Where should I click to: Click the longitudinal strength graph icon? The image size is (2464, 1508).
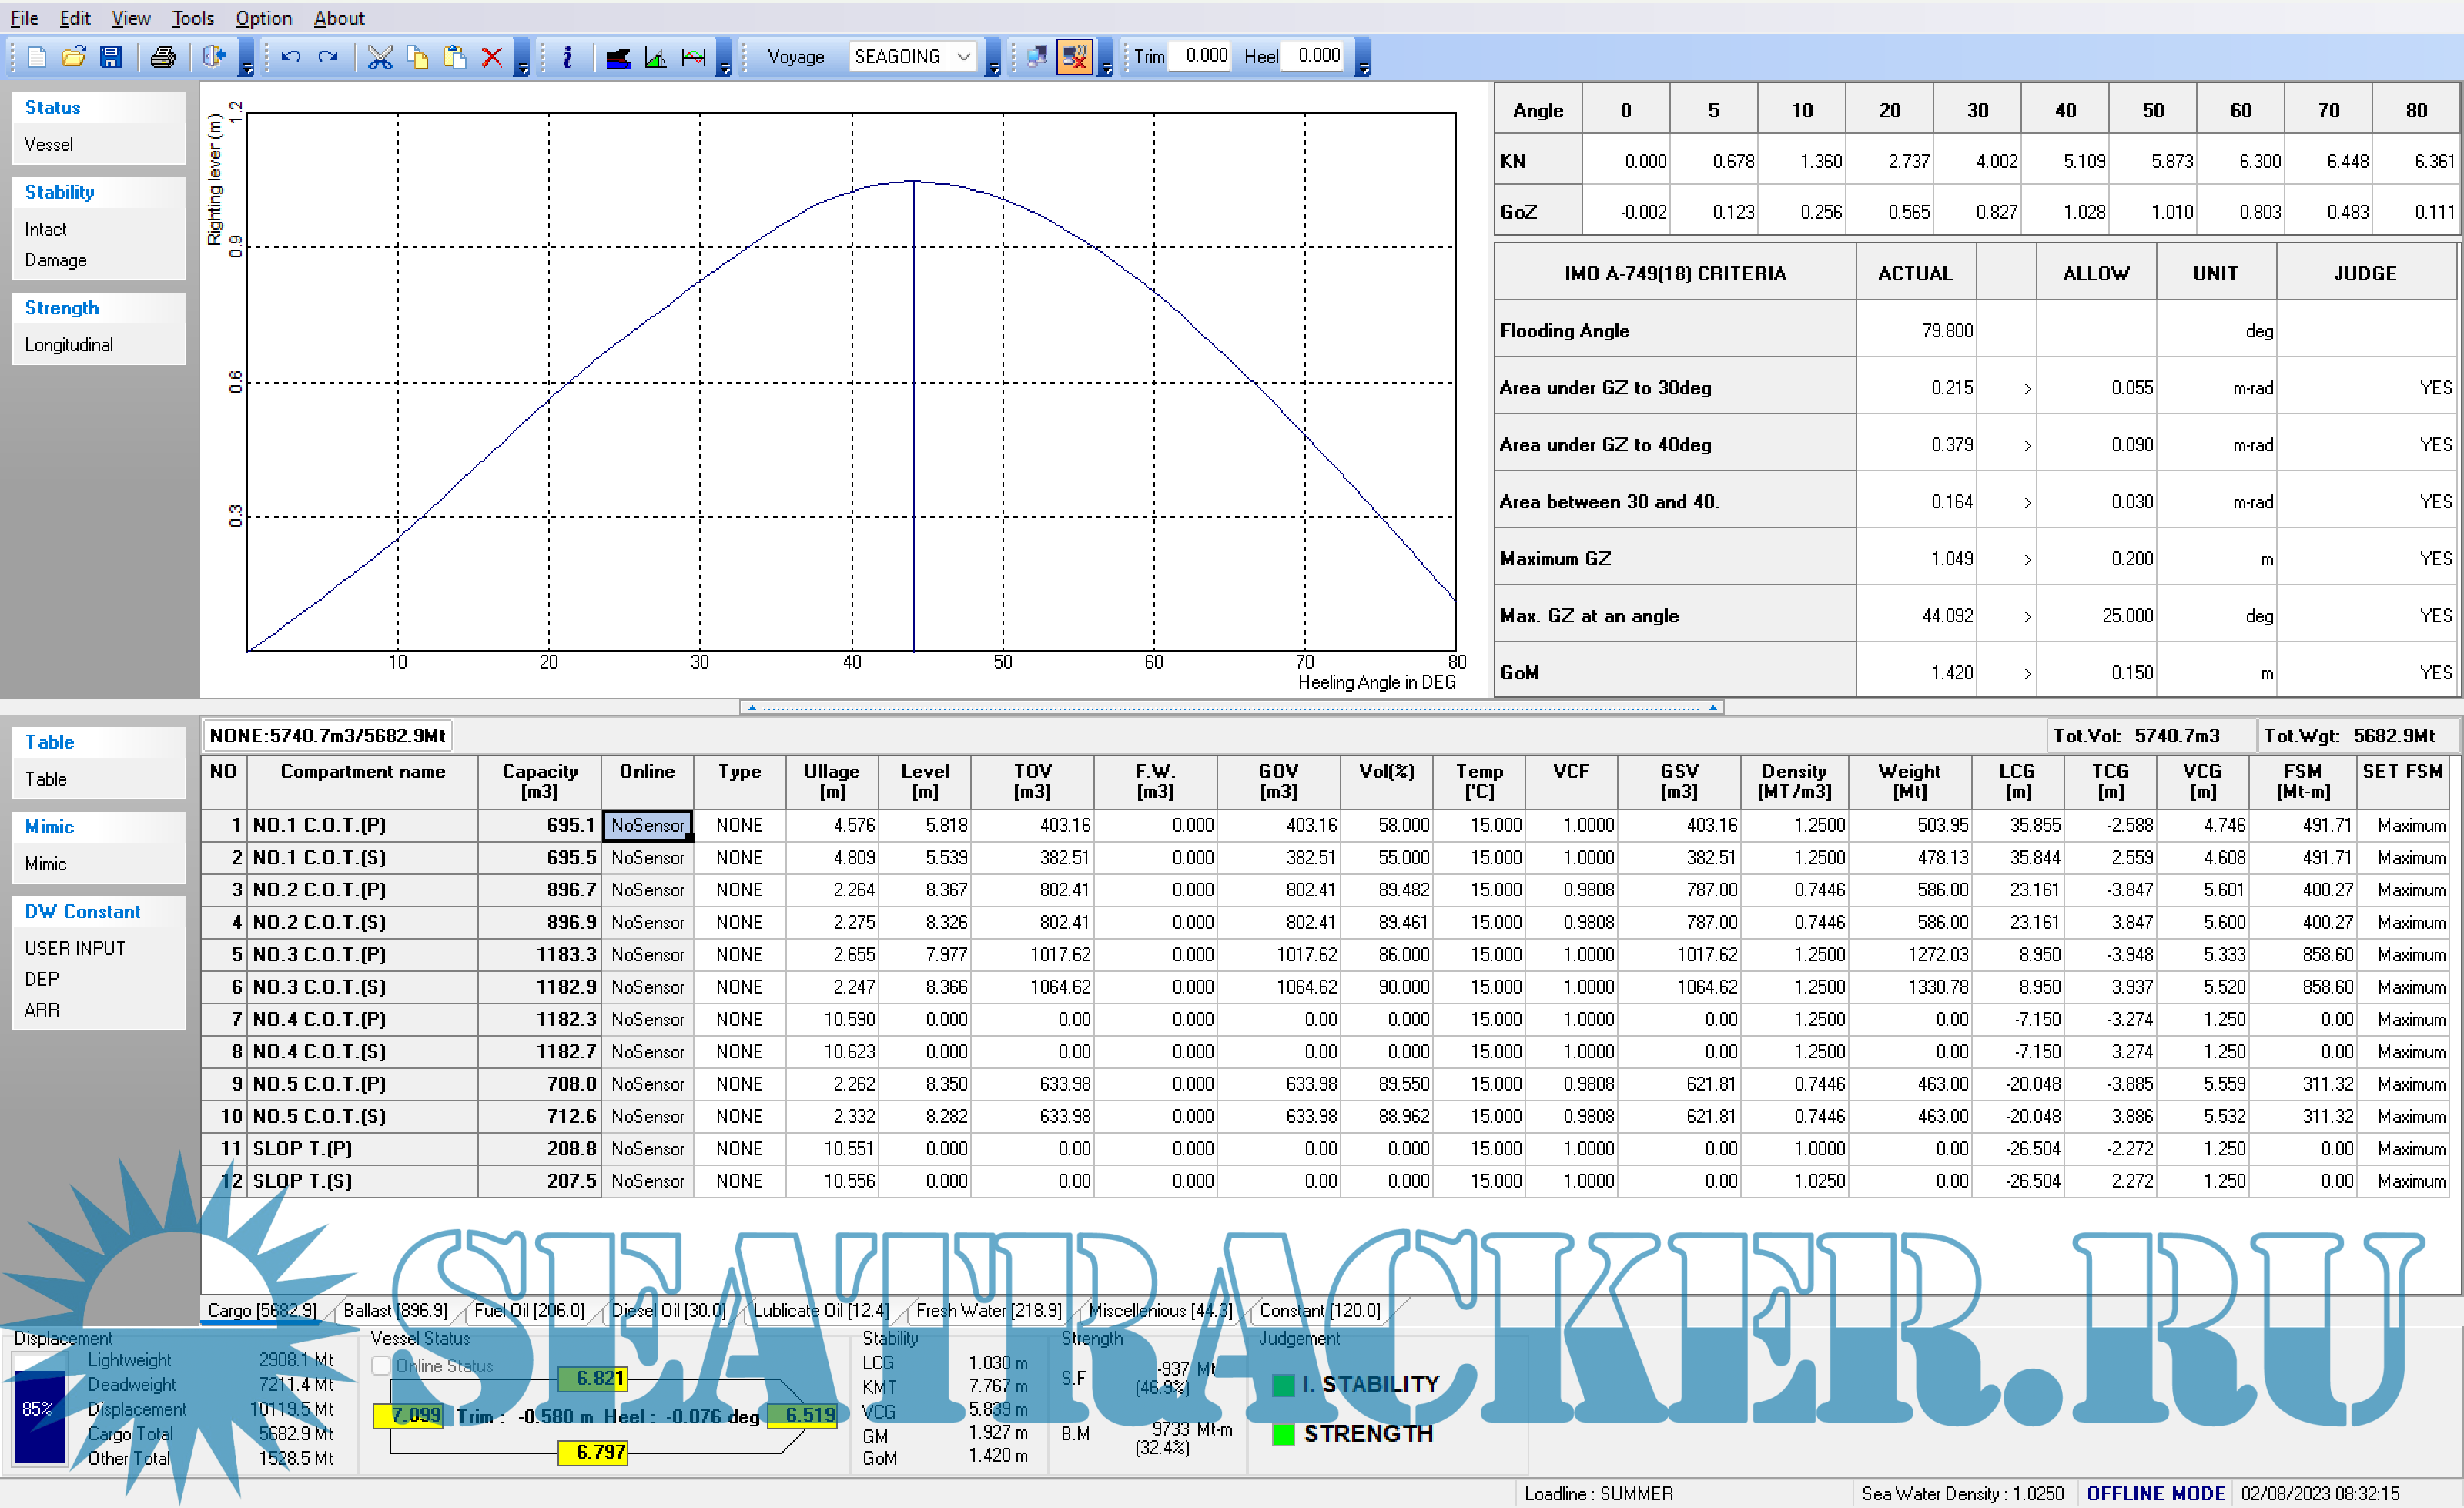point(693,57)
